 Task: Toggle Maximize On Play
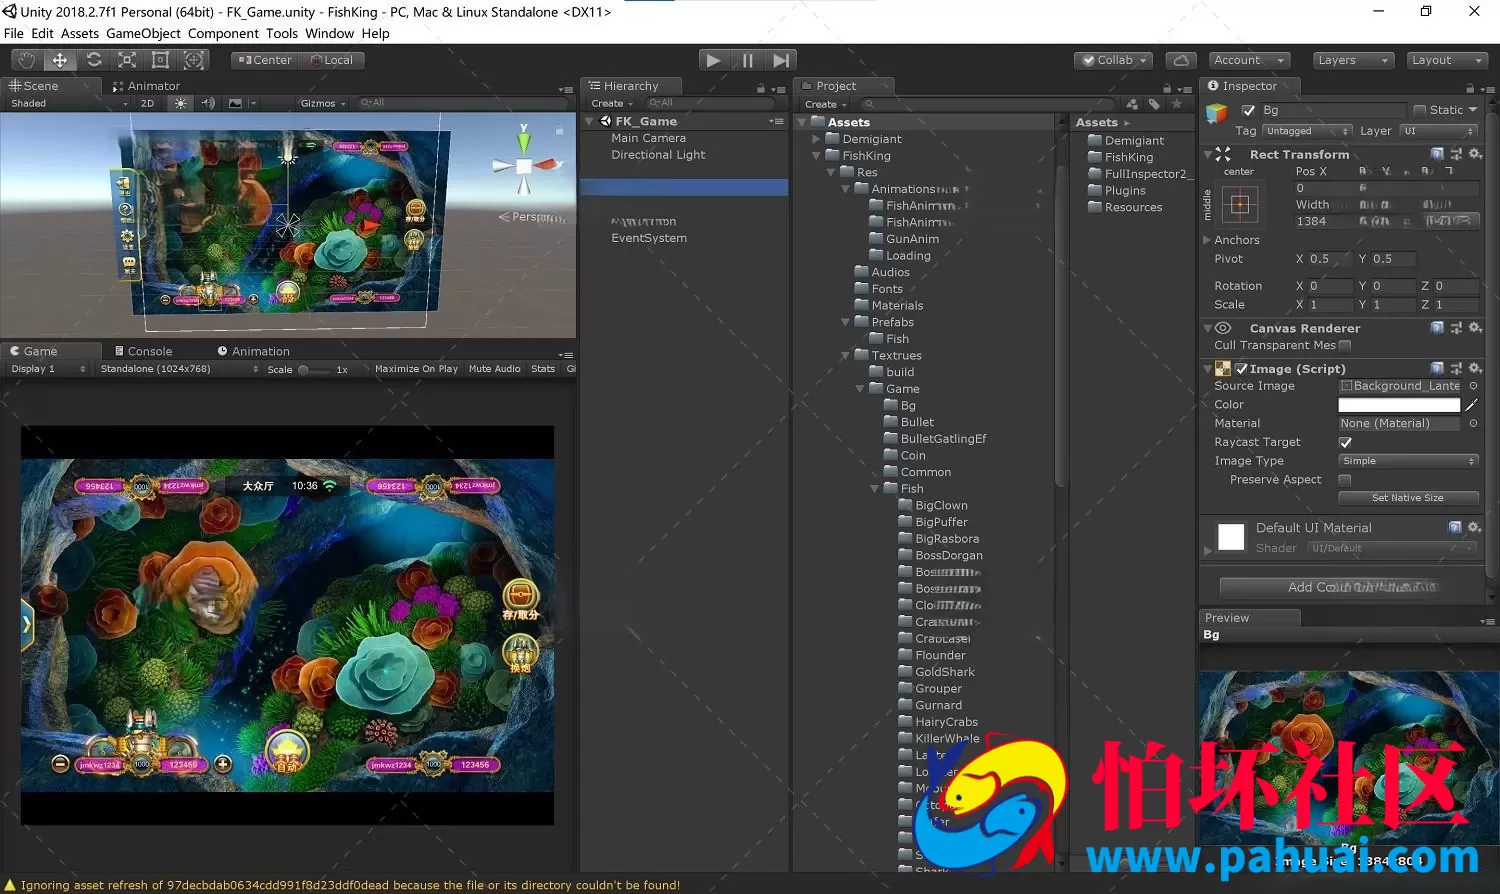(x=416, y=369)
